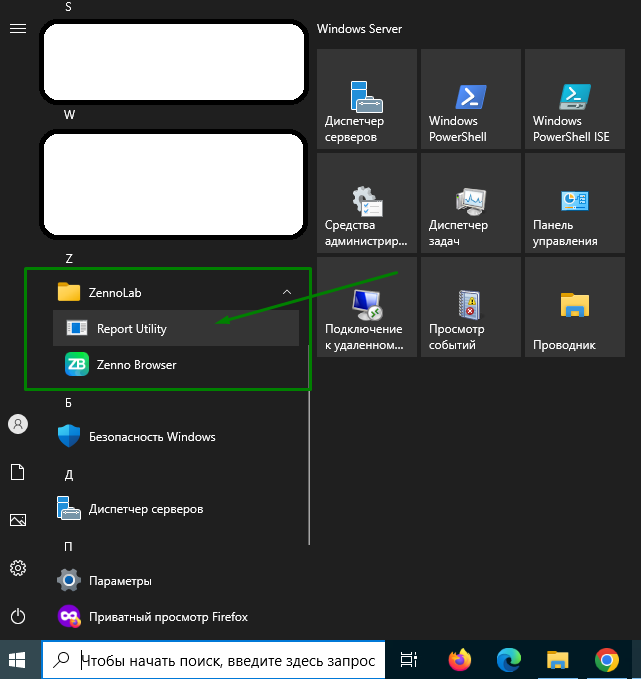
Task: Launch Microsoft Edge from the taskbar
Action: [508, 660]
